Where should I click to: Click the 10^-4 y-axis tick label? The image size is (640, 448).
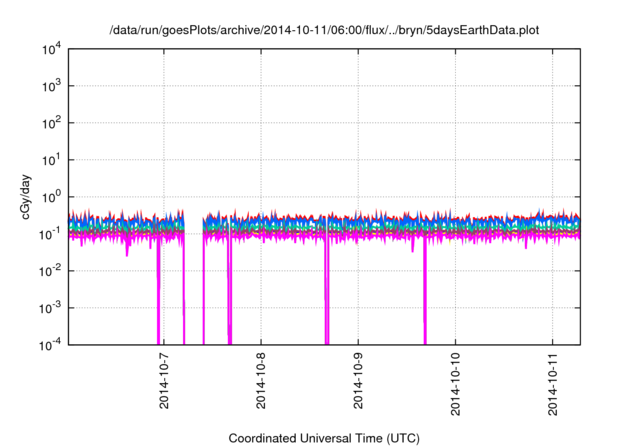coord(50,345)
